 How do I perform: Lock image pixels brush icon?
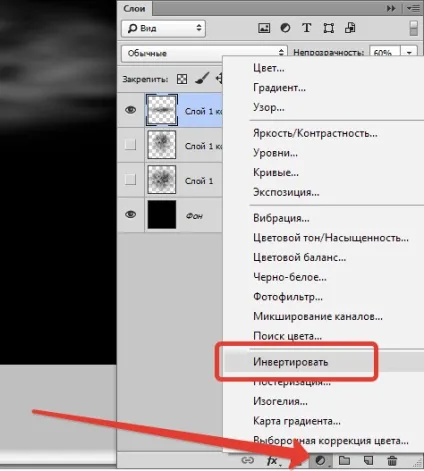click(x=202, y=78)
